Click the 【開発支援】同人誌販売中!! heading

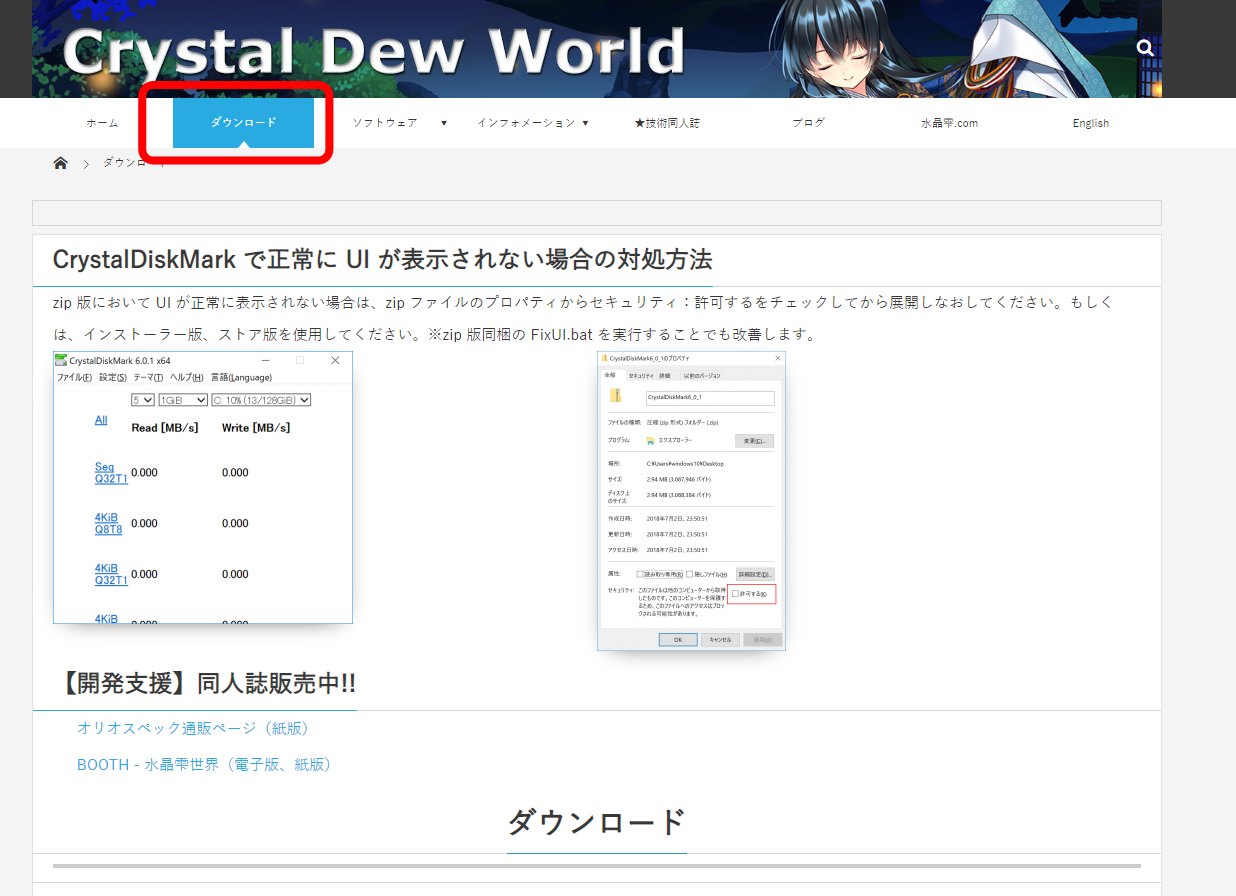pyautogui.click(x=204, y=684)
